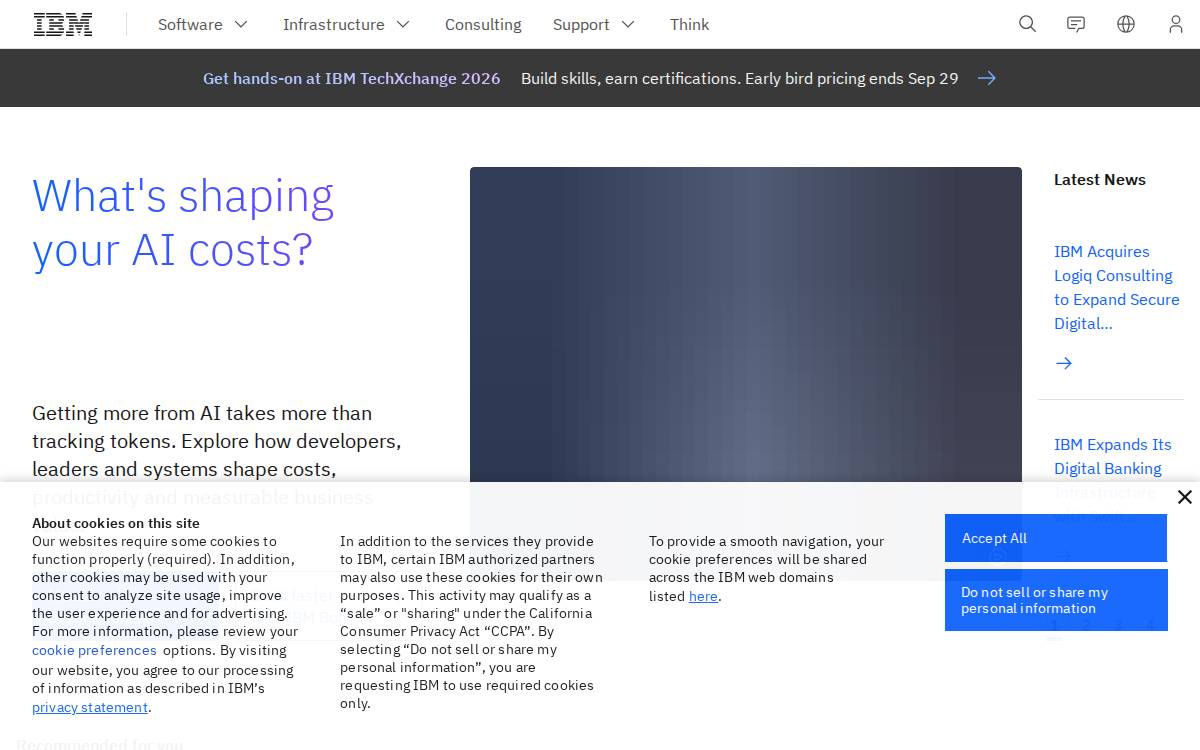This screenshot has height=750, width=1200.
Task: Click the Latest News heading
Action: [x=1100, y=180]
